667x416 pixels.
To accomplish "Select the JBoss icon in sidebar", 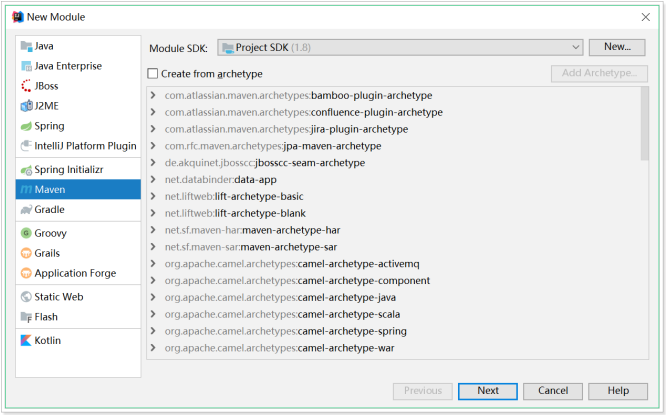I will pos(26,86).
